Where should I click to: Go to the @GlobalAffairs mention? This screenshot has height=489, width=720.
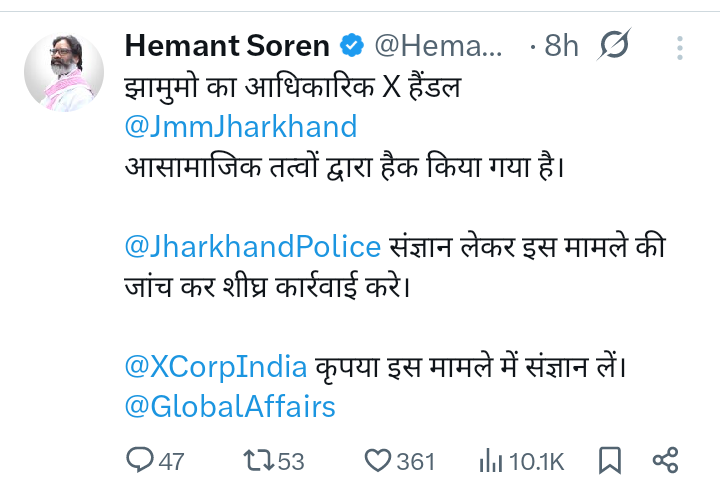(x=230, y=407)
